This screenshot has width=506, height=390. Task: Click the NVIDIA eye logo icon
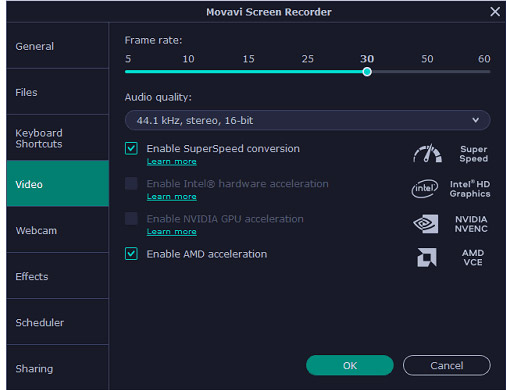(426, 224)
